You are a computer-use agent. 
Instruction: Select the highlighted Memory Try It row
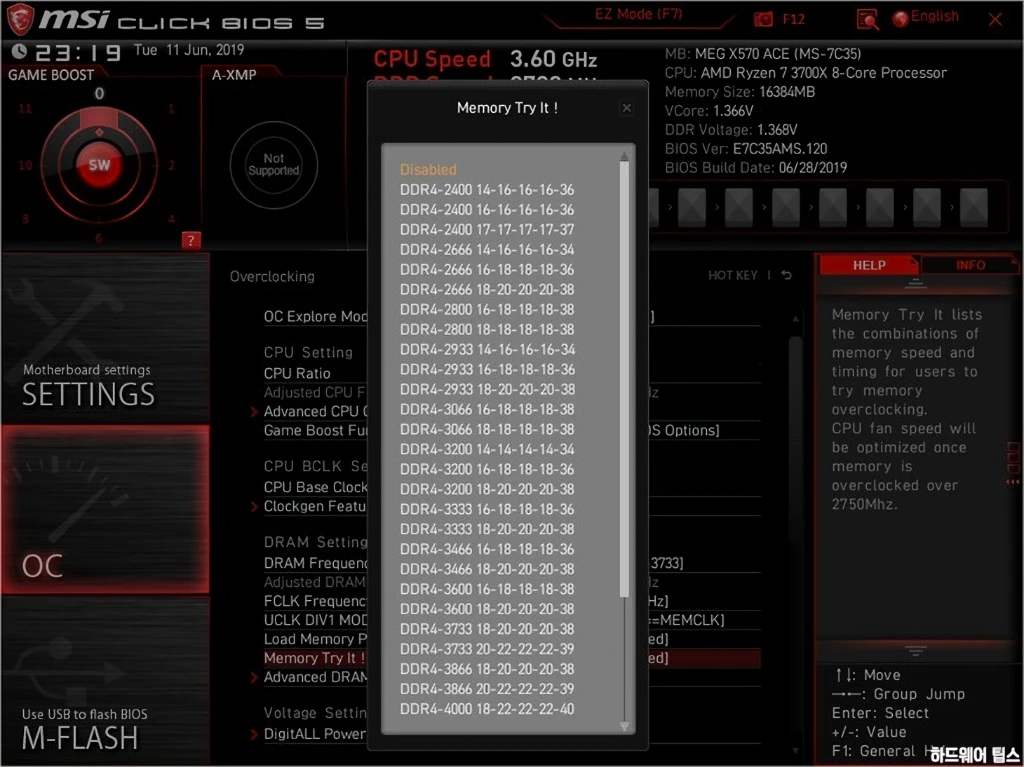point(316,658)
